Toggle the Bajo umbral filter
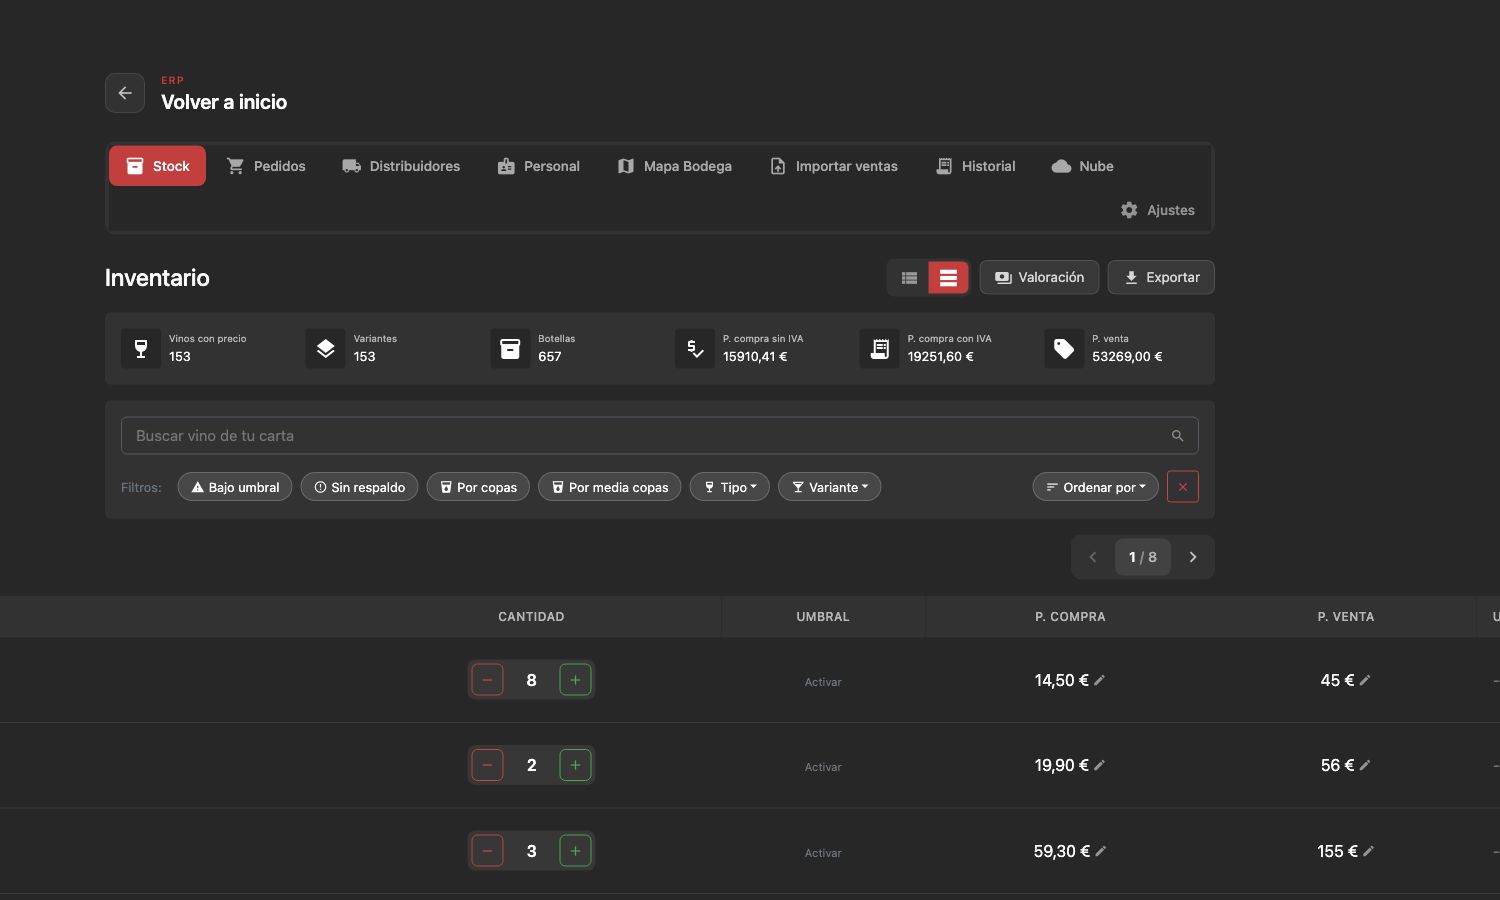 tap(235, 487)
